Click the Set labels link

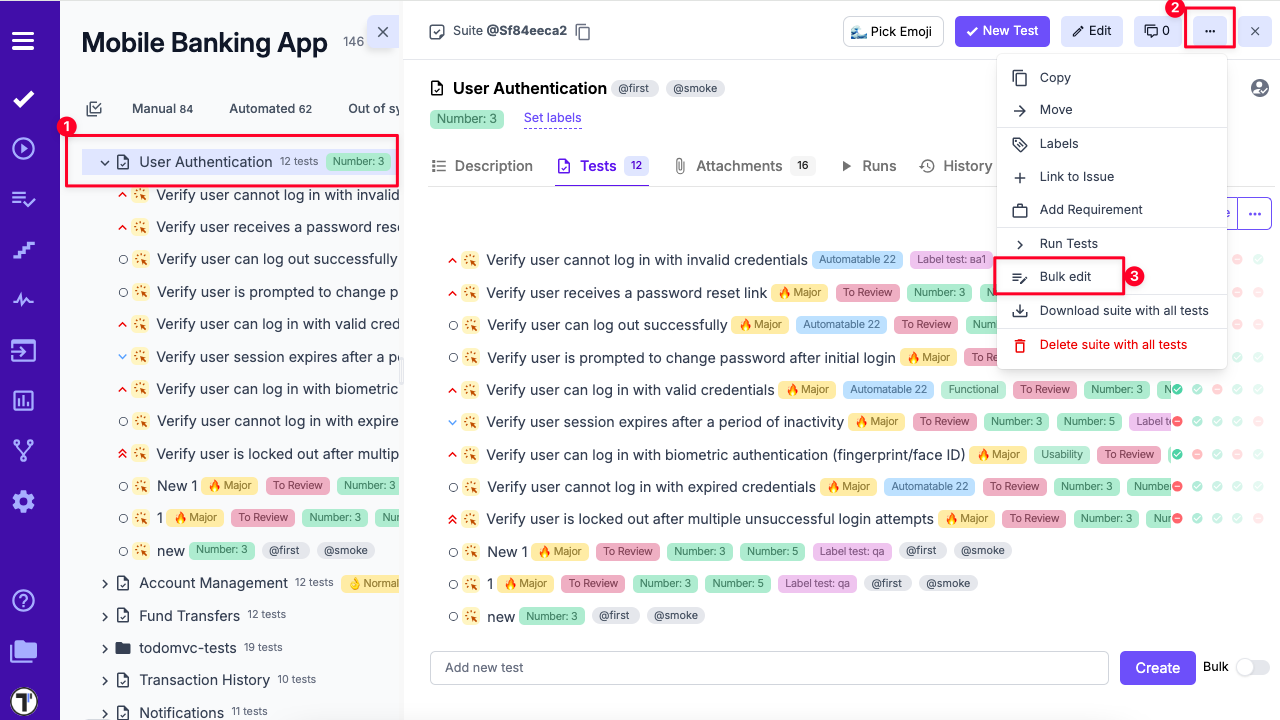tap(552, 118)
